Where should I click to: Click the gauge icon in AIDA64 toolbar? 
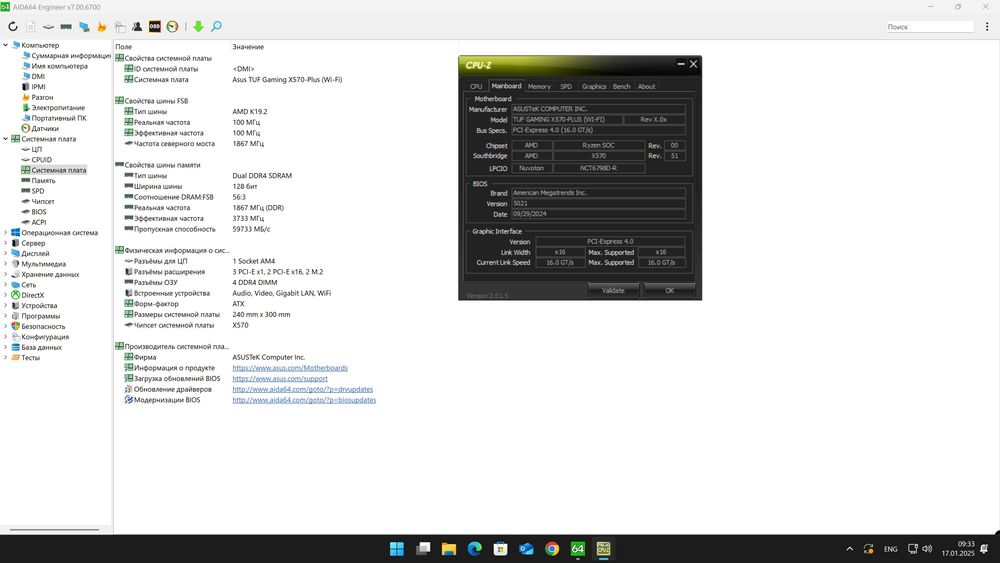point(172,26)
